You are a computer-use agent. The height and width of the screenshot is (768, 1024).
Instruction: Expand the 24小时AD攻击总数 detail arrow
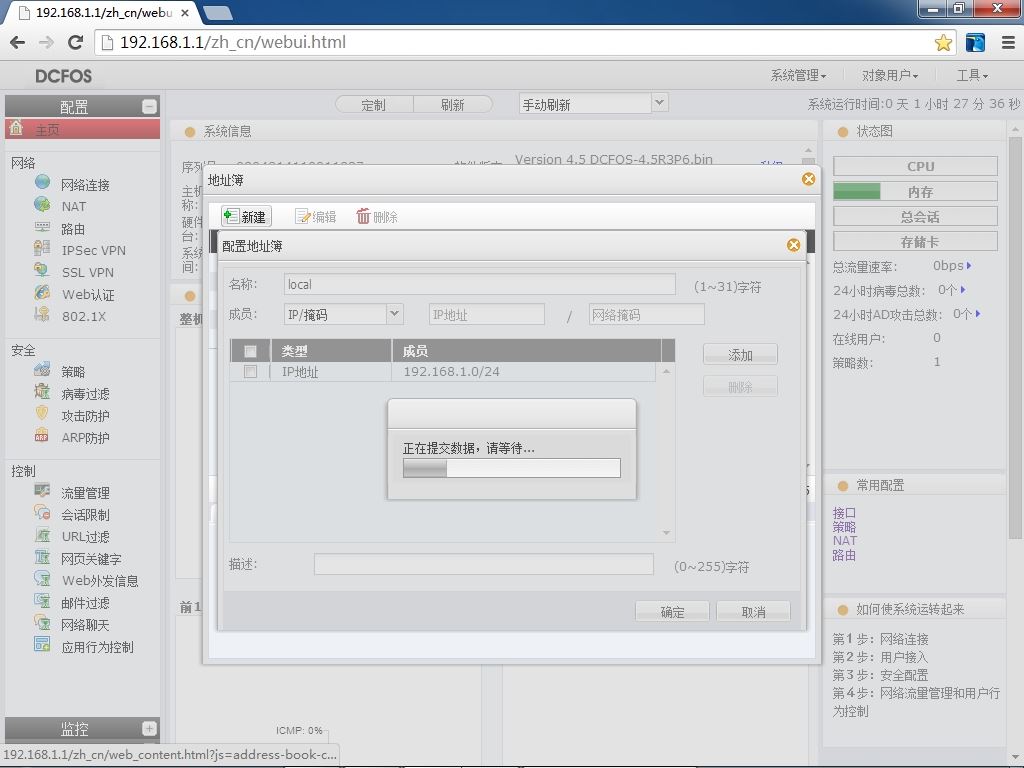978,314
